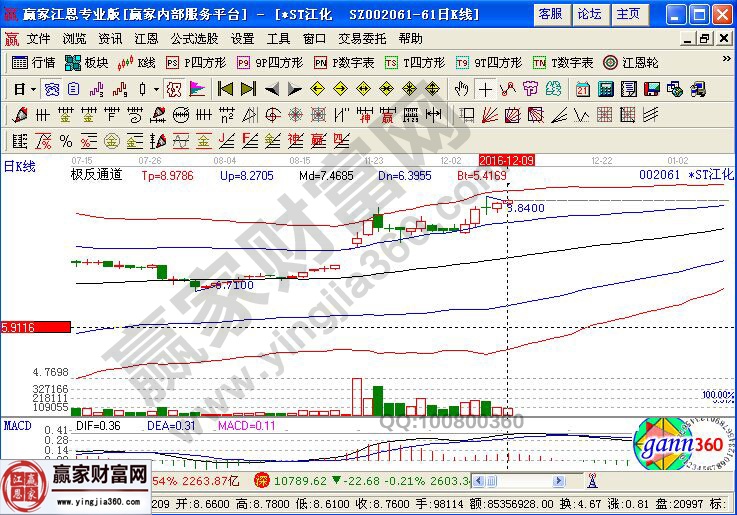This screenshot has height=515, width=737.
Task: Open the 公式选股 menu
Action: point(194,38)
